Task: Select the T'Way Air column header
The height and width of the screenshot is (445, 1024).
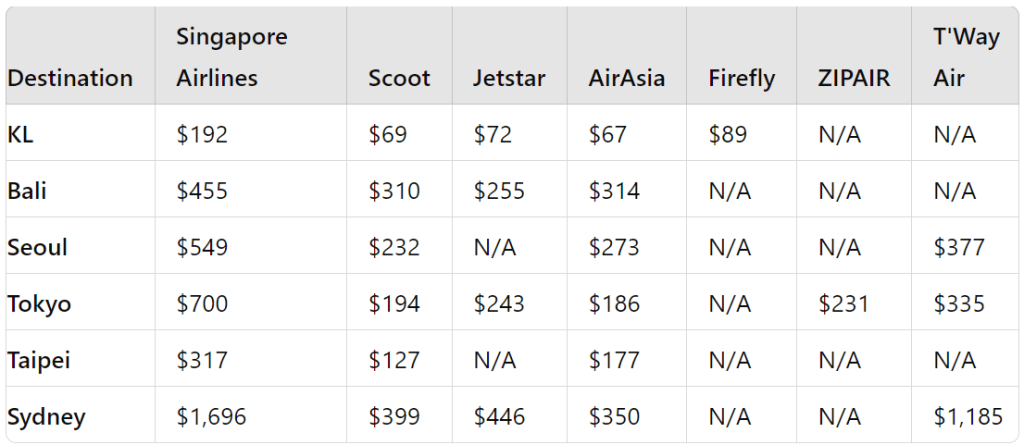Action: click(966, 58)
